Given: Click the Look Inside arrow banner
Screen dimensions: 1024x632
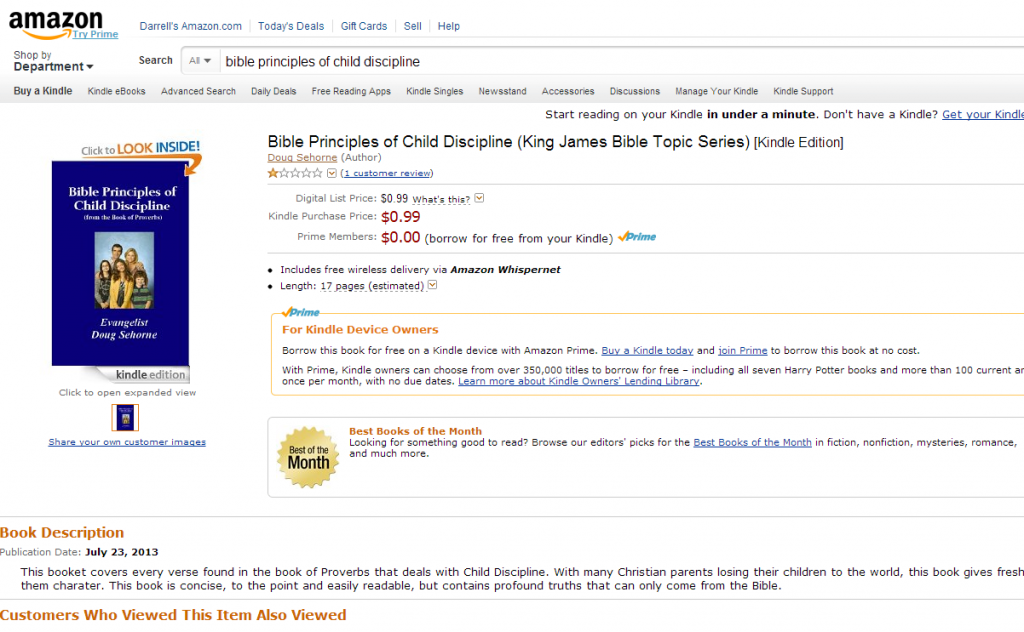Looking at the screenshot, I should tap(141, 151).
